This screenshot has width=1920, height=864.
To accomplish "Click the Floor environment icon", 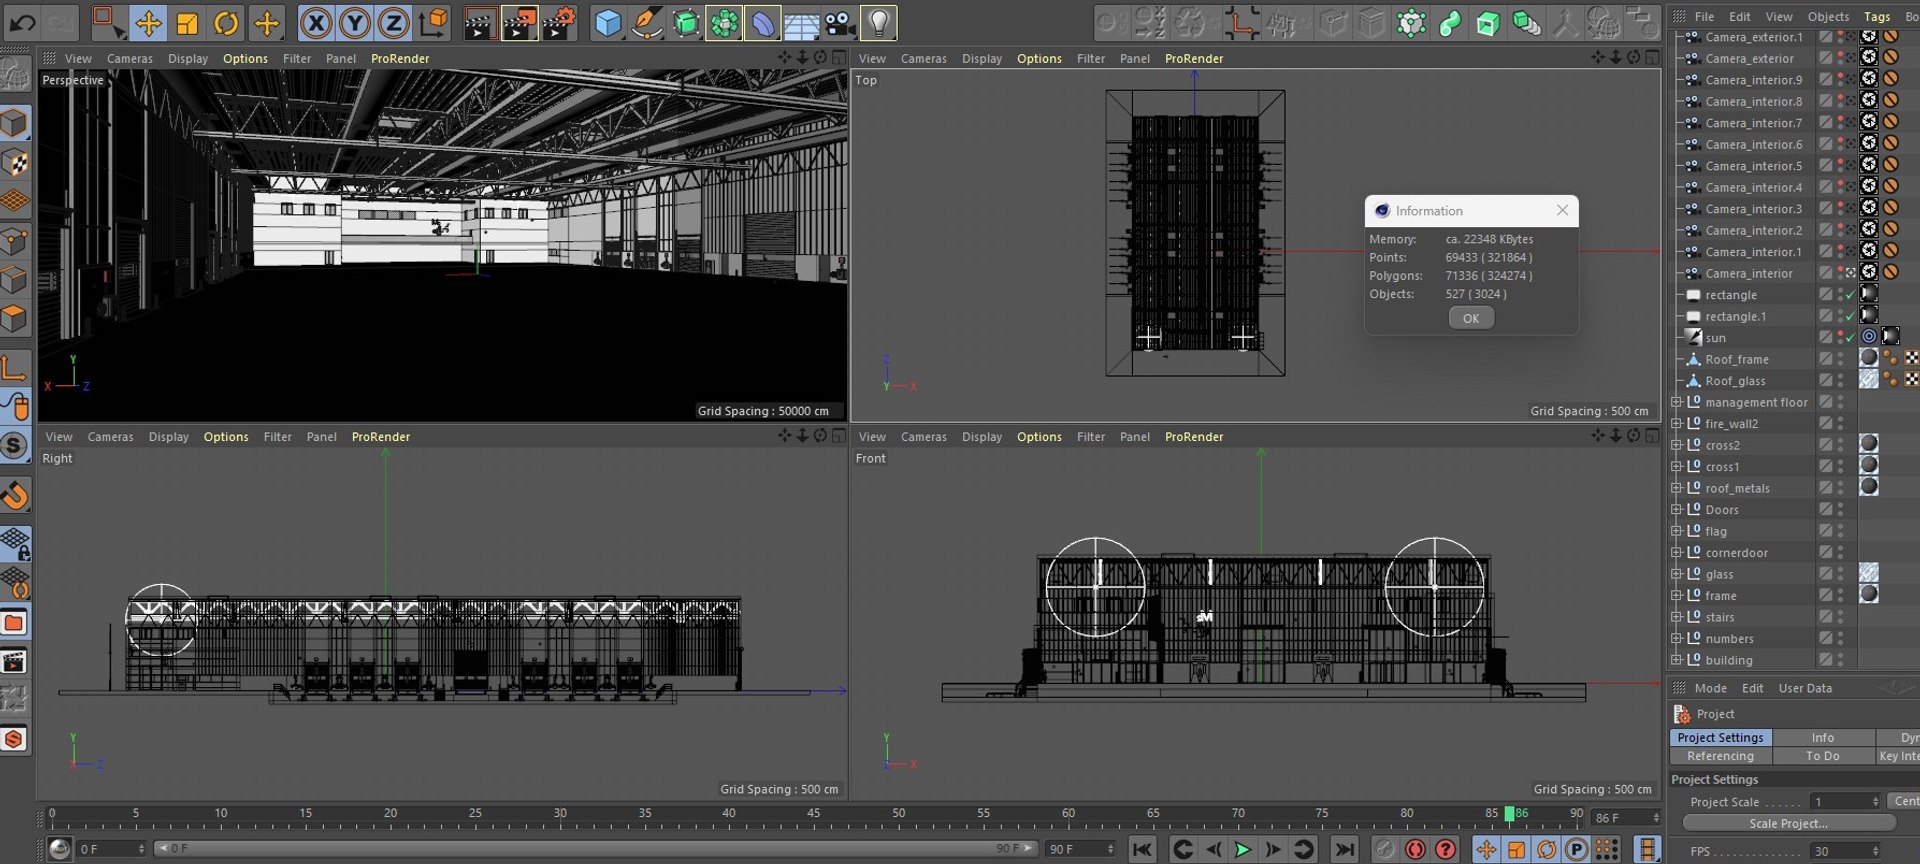I will point(801,22).
